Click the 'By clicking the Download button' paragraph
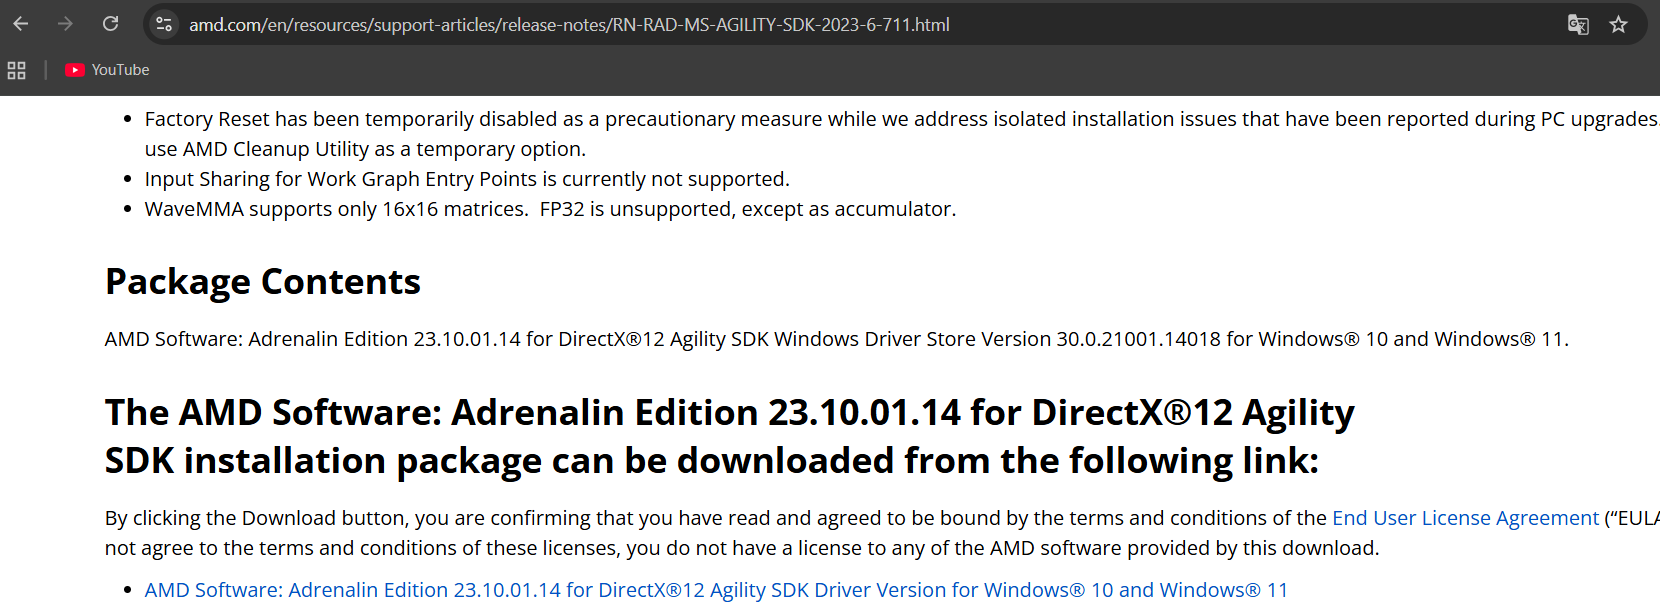 (x=882, y=533)
